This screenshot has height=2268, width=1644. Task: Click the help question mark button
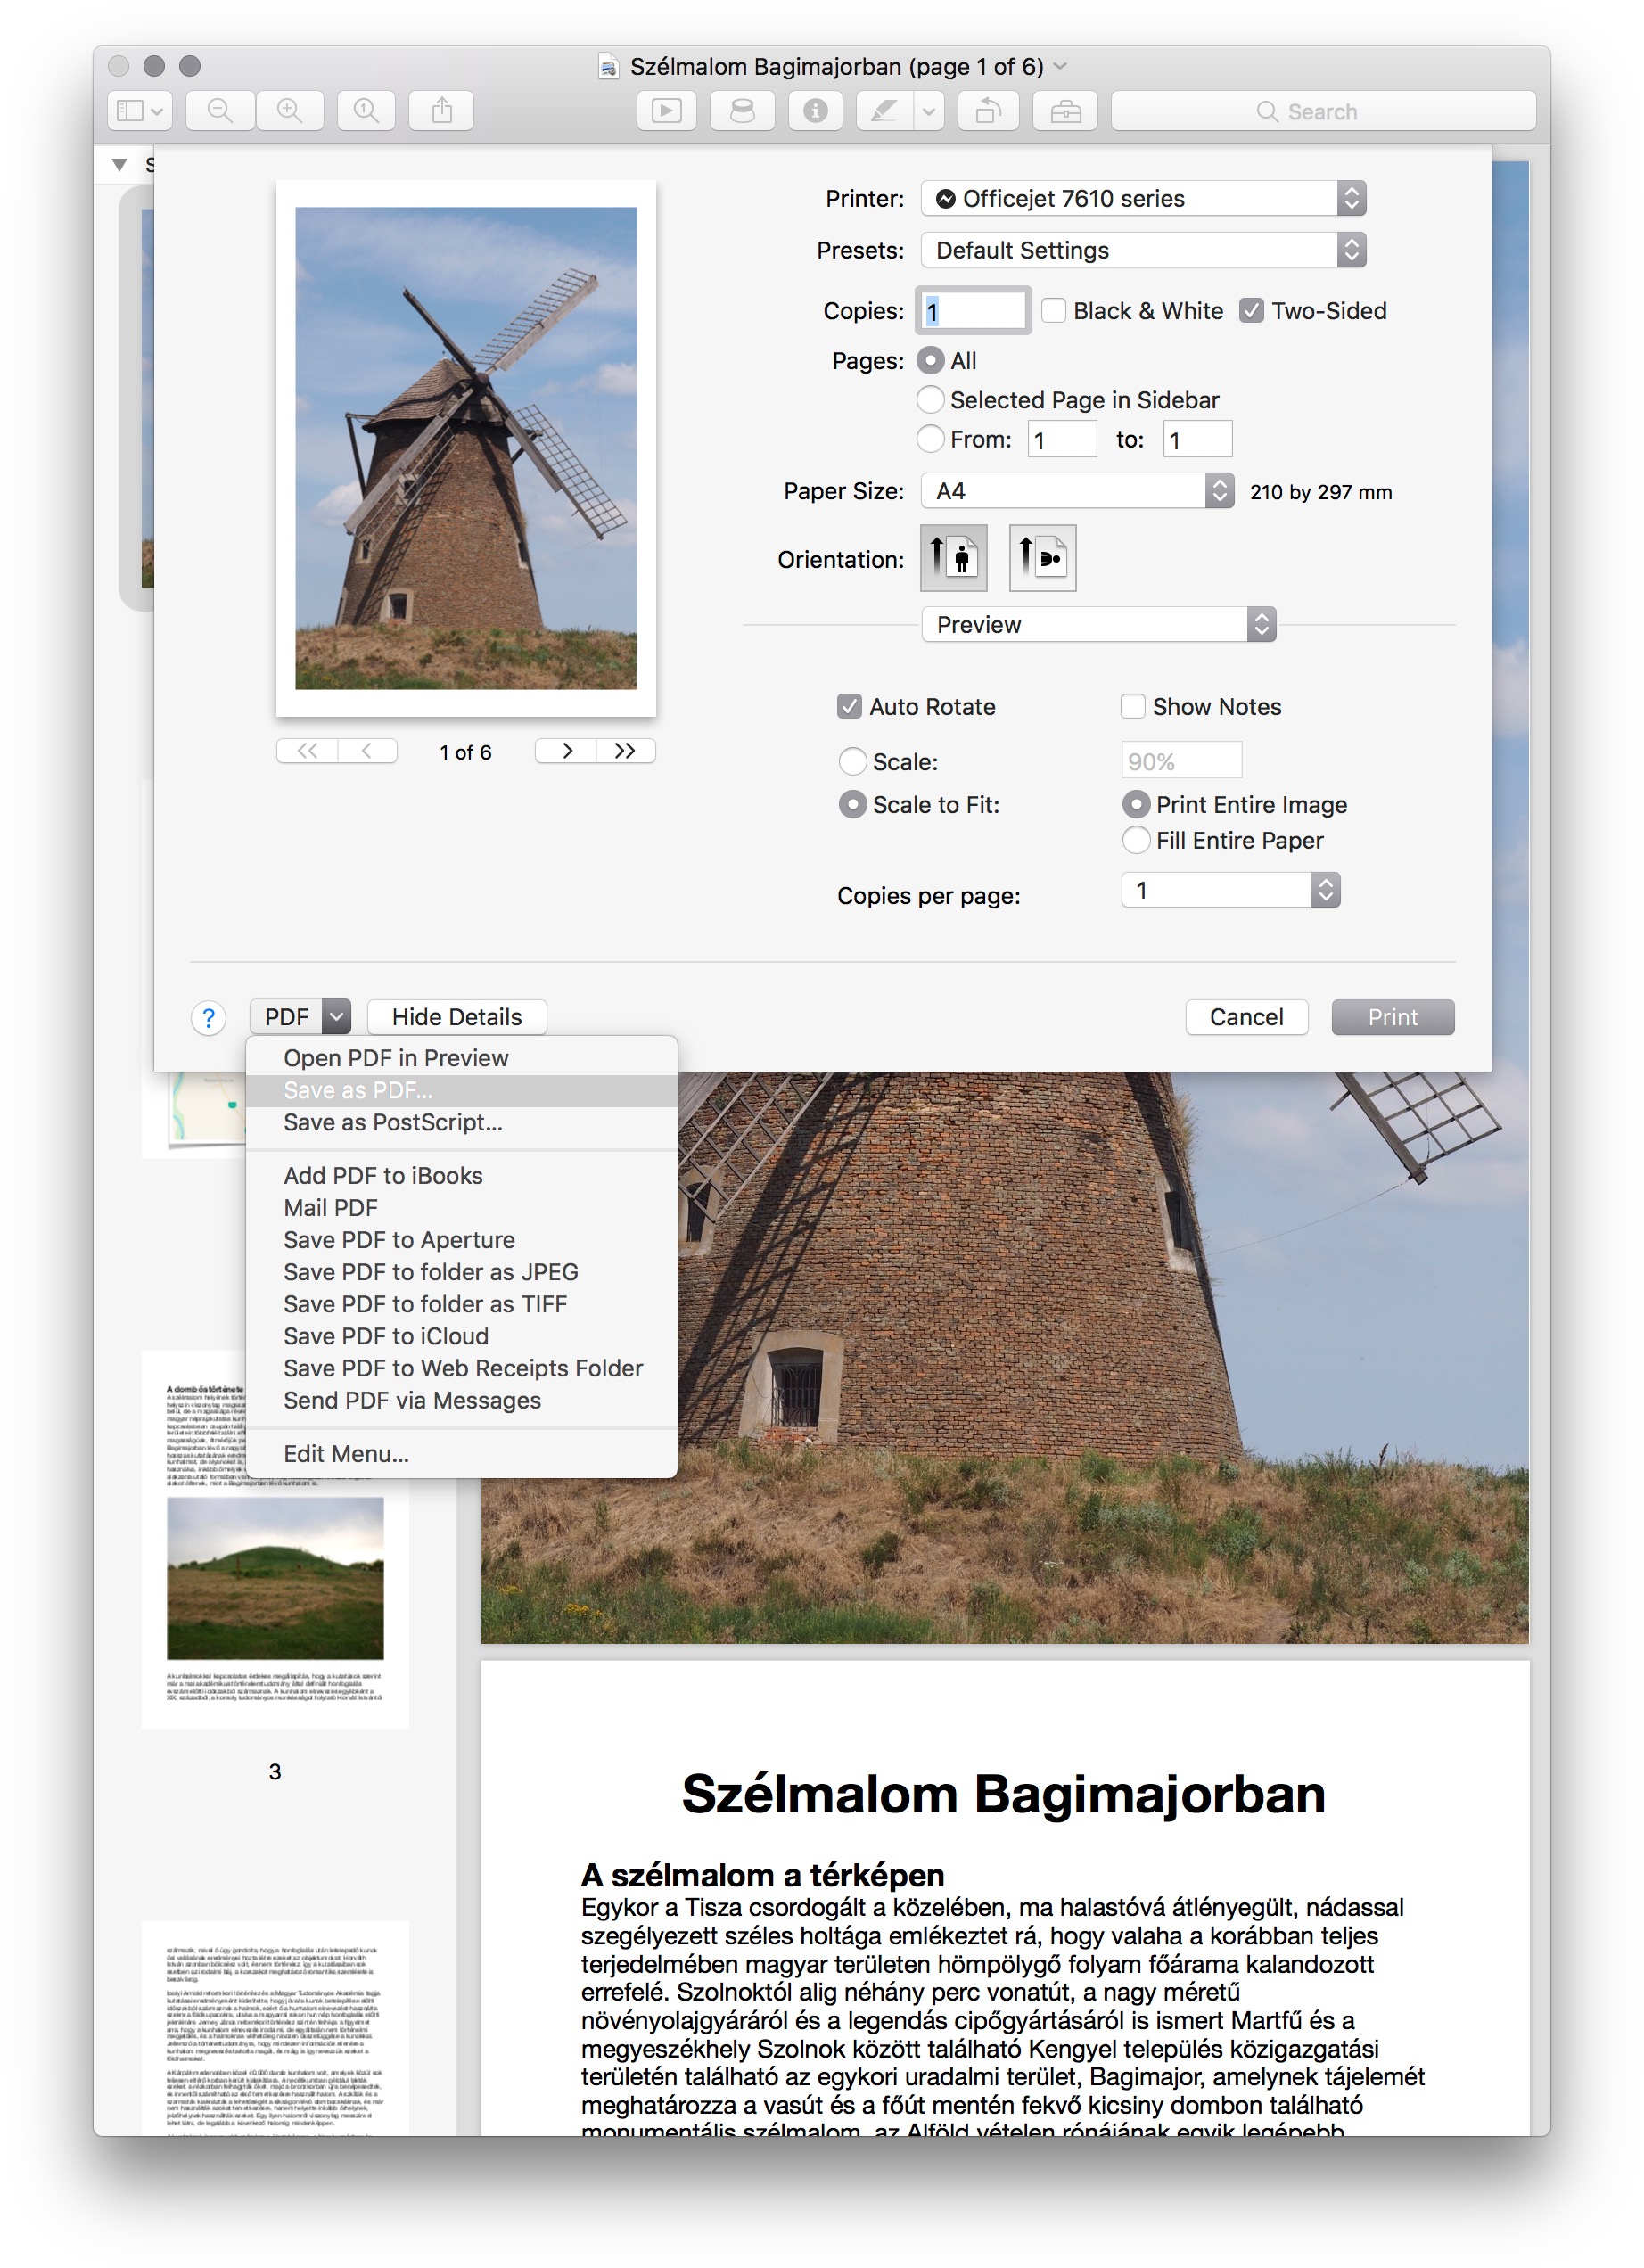click(209, 1019)
